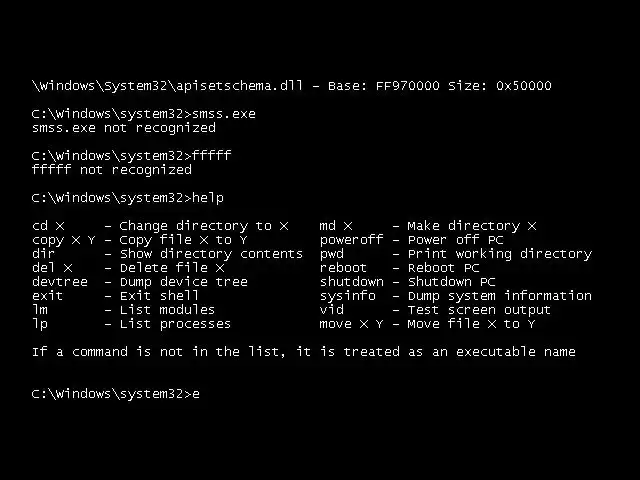640x480 pixels.
Task: Click the 'exit' command in the list
Action: [x=47, y=296]
